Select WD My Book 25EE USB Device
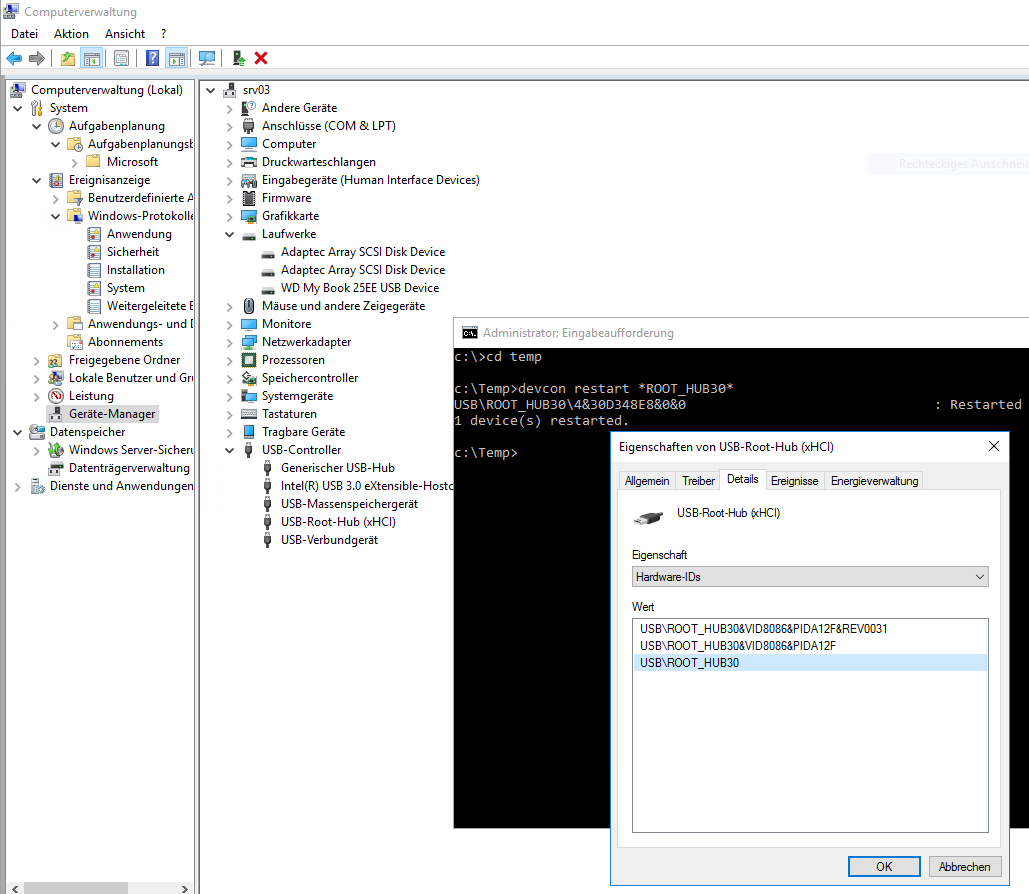Image resolution: width=1029 pixels, height=894 pixels. (359, 288)
